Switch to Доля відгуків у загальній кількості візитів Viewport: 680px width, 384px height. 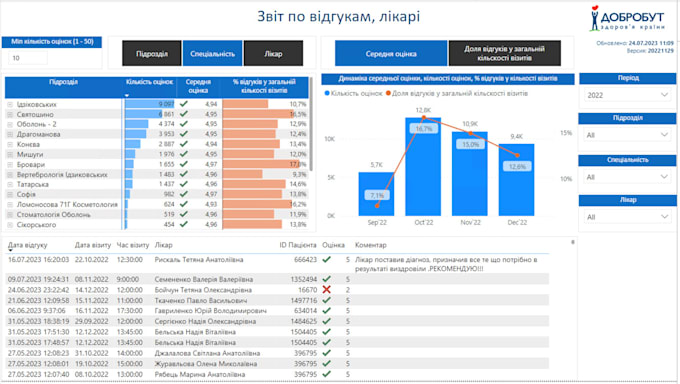coord(504,53)
